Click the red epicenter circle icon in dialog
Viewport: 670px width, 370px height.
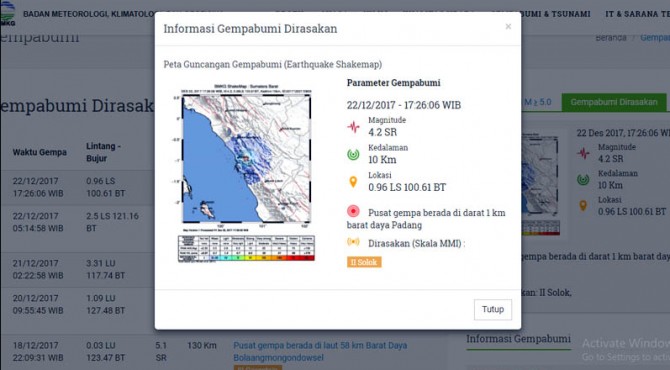click(353, 211)
